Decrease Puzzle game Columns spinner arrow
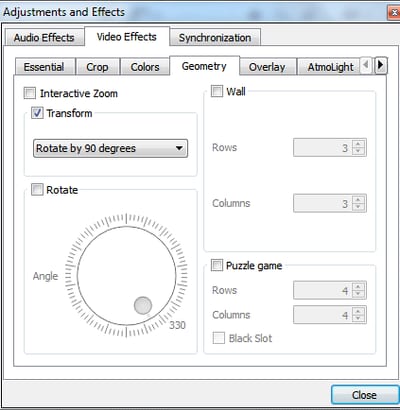 [x=358, y=318]
